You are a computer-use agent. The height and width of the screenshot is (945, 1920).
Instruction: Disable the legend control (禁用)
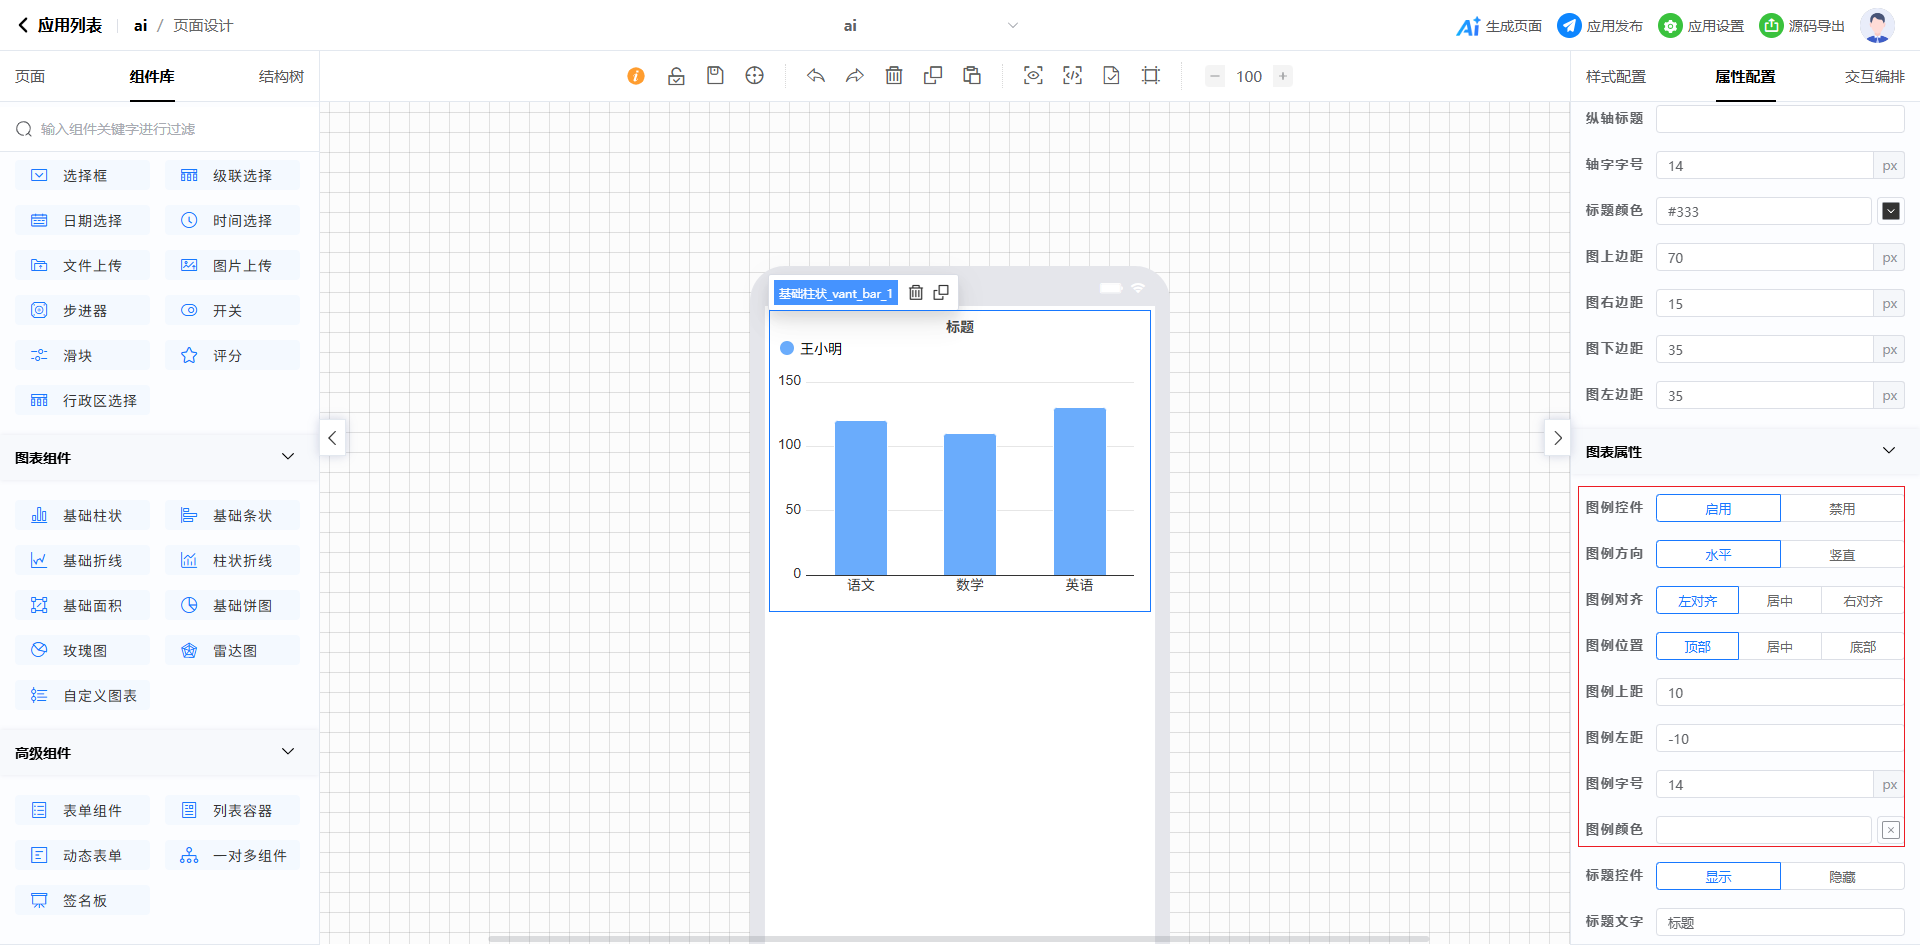pyautogui.click(x=1841, y=509)
